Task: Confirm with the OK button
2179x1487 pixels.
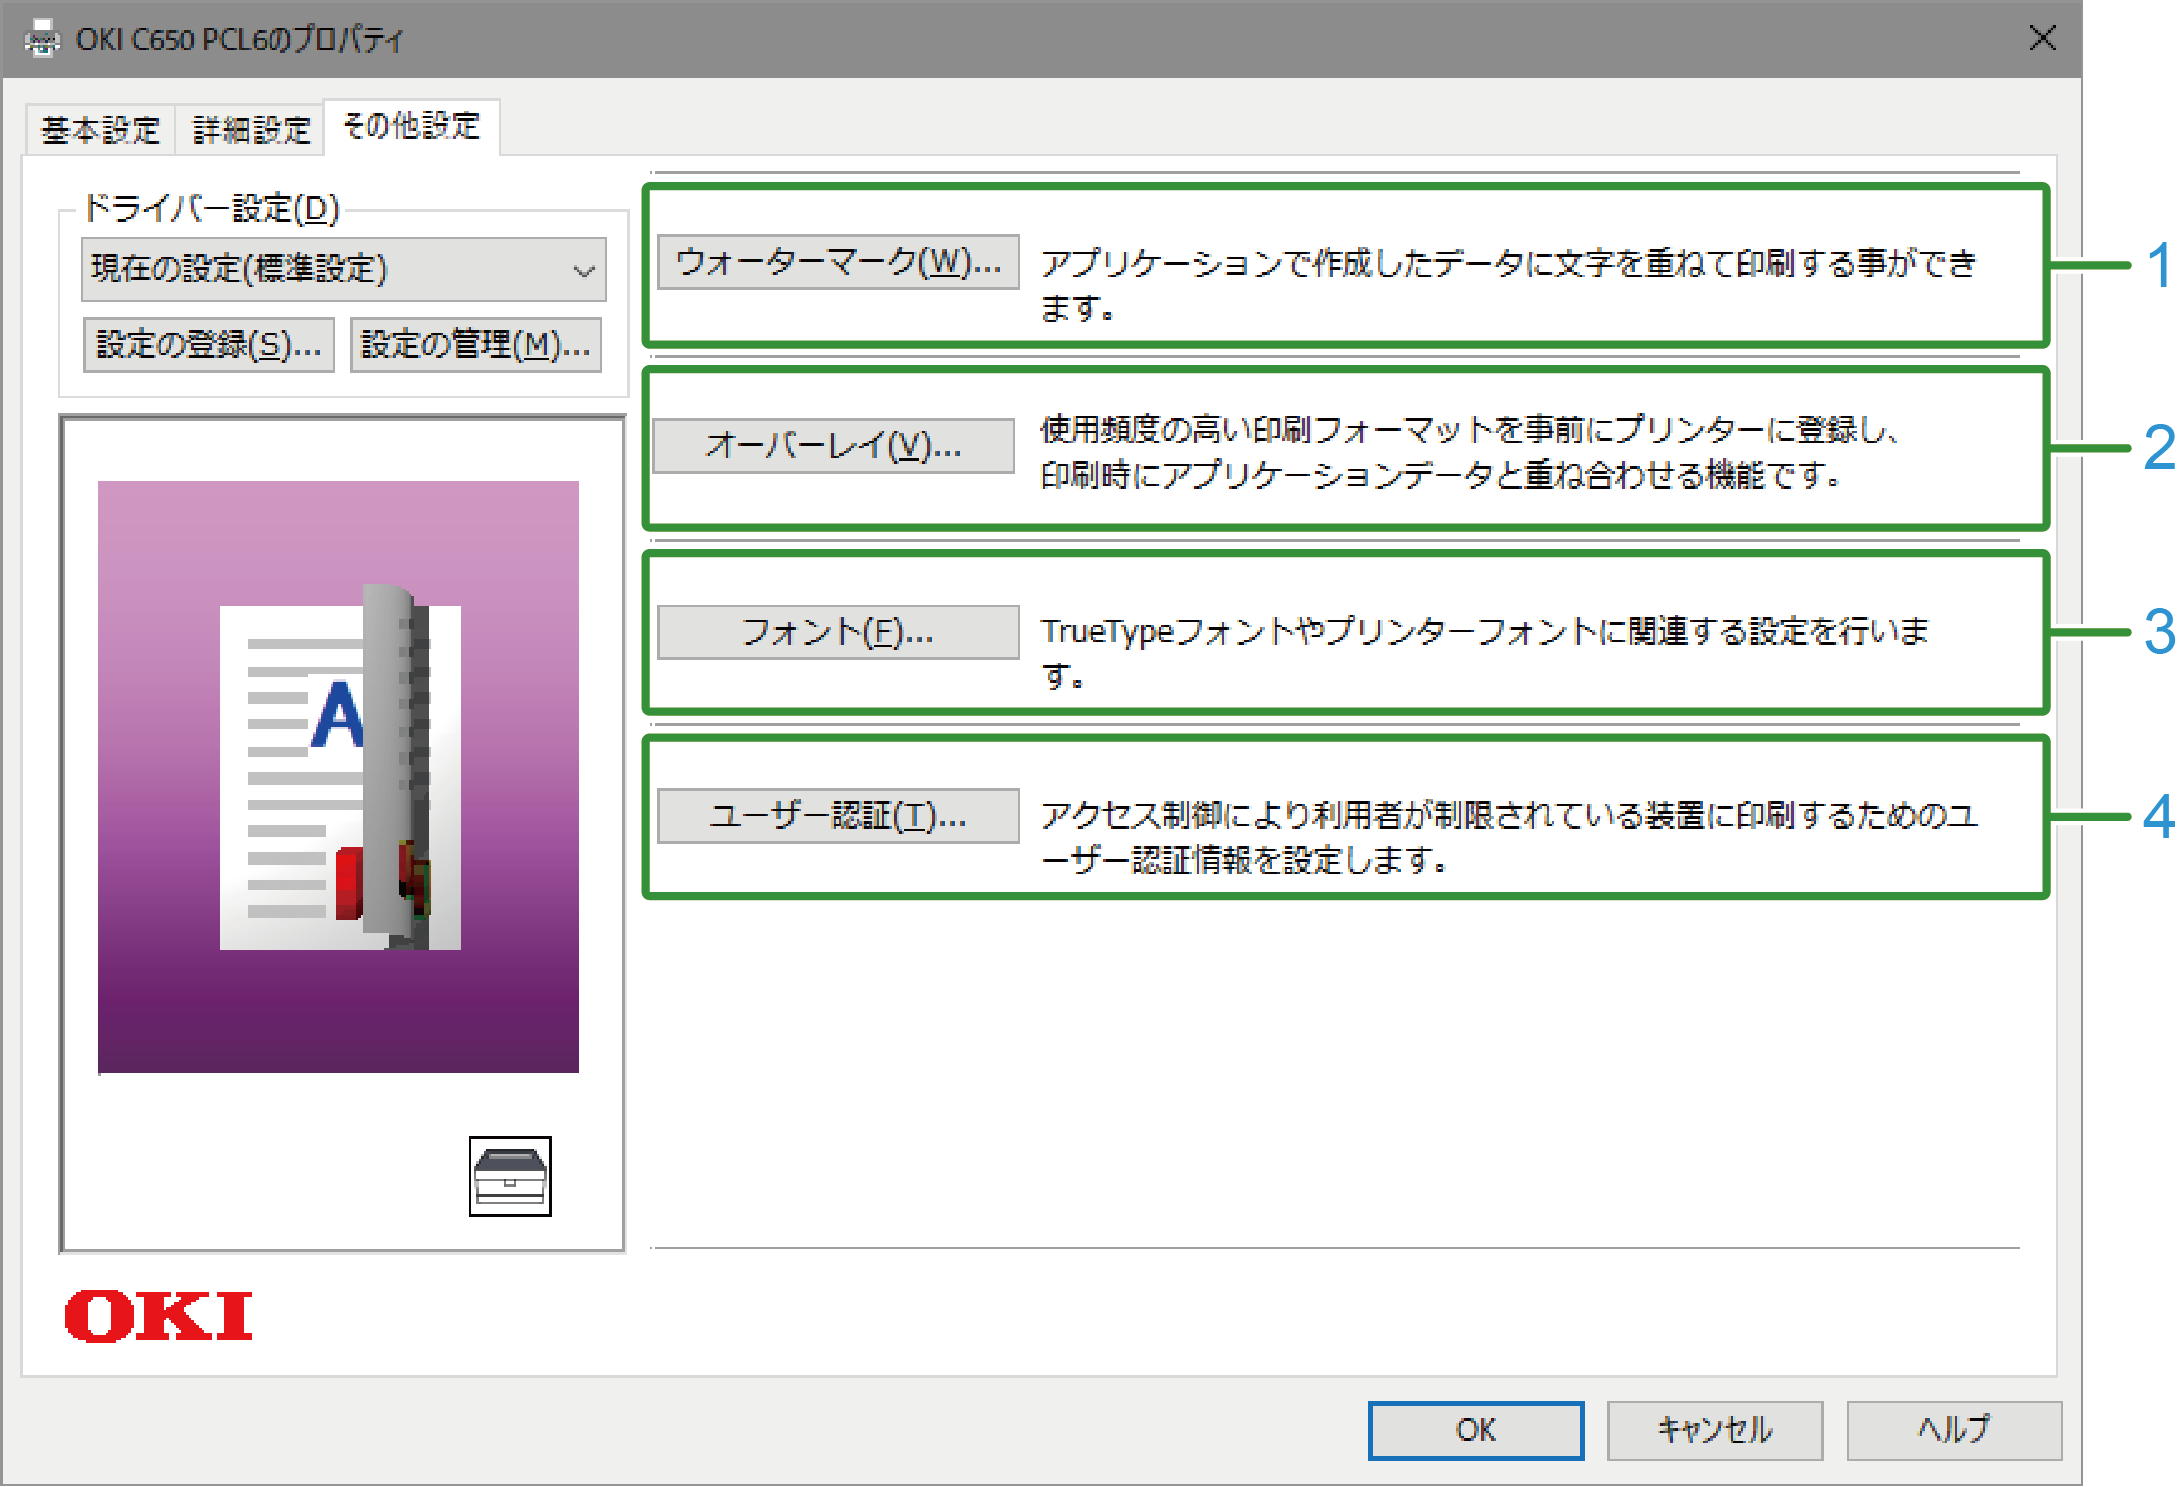Action: tap(1475, 1430)
